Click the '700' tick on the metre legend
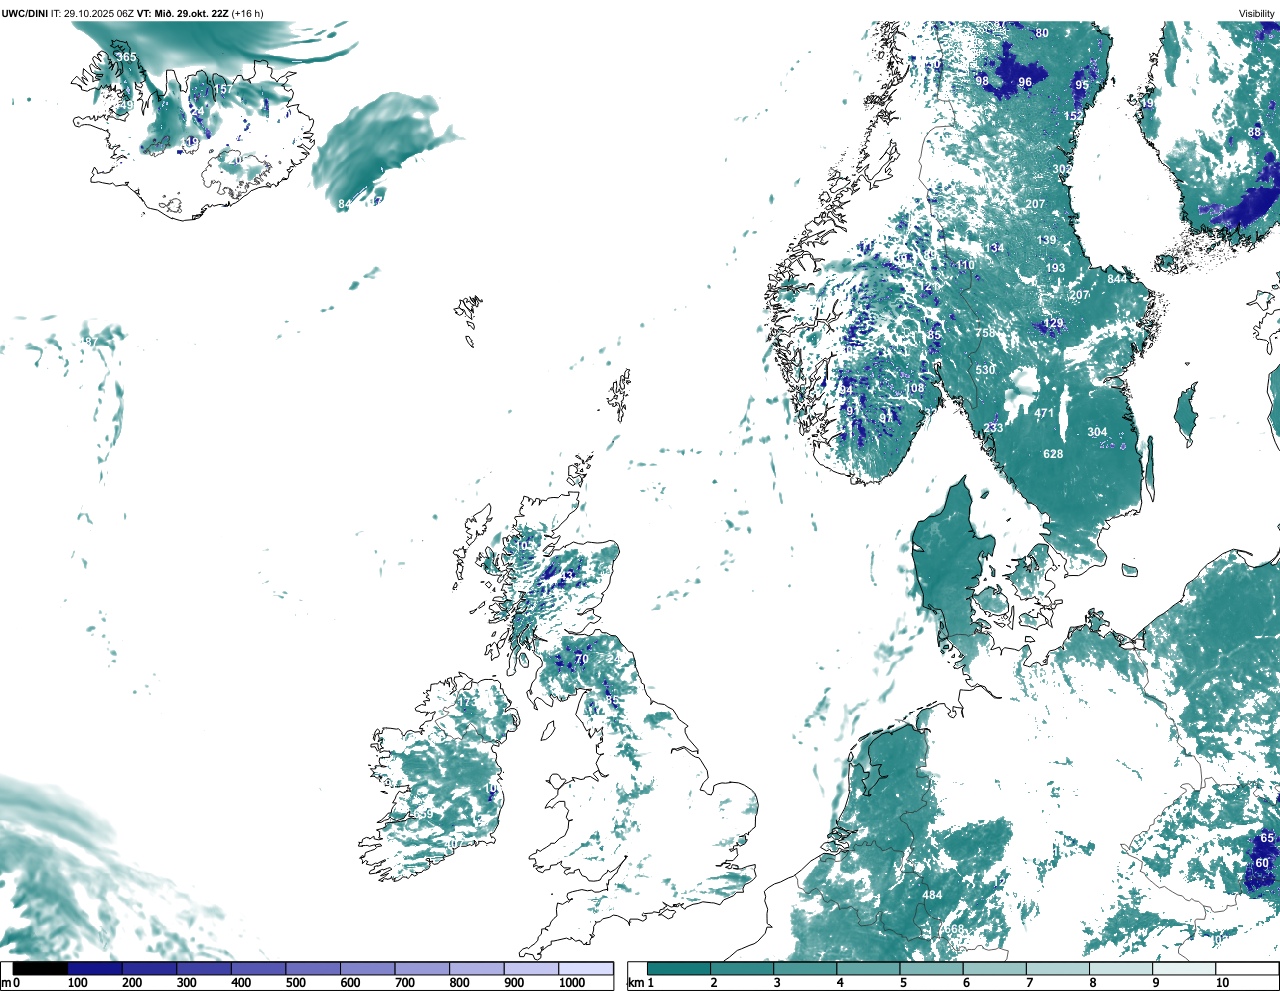1280x991 pixels. 404,983
